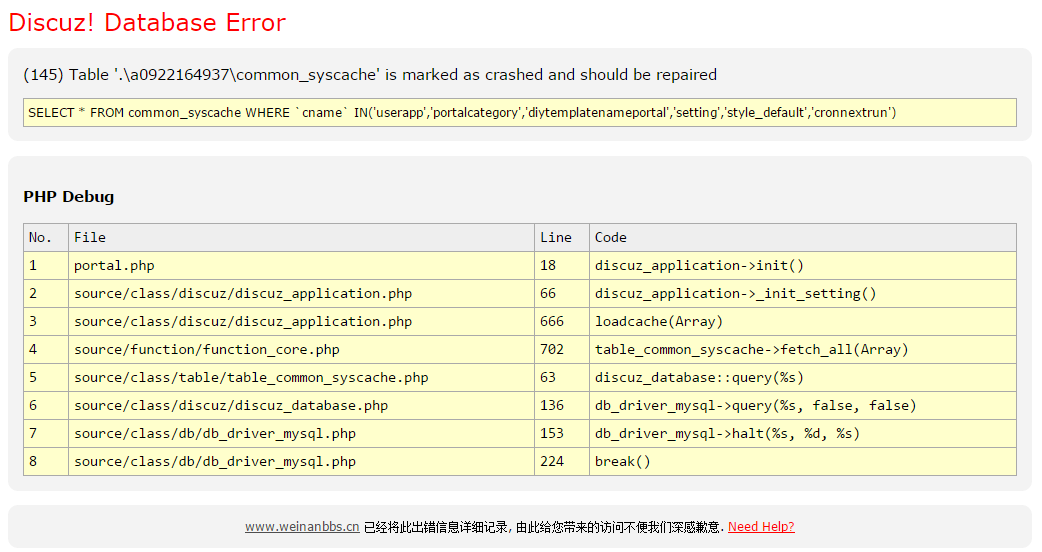The height and width of the screenshot is (552, 1042).
Task: Click discuz_database::query(%s) code cell
Action: [803, 377]
